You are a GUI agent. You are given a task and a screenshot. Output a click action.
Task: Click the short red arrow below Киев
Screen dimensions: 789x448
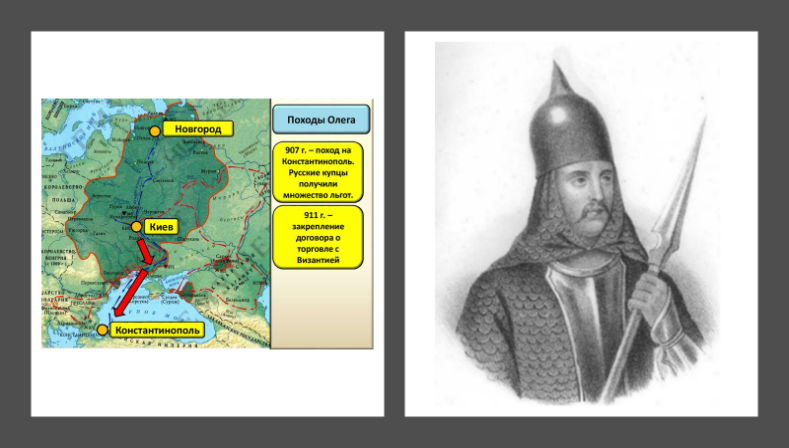(x=145, y=251)
